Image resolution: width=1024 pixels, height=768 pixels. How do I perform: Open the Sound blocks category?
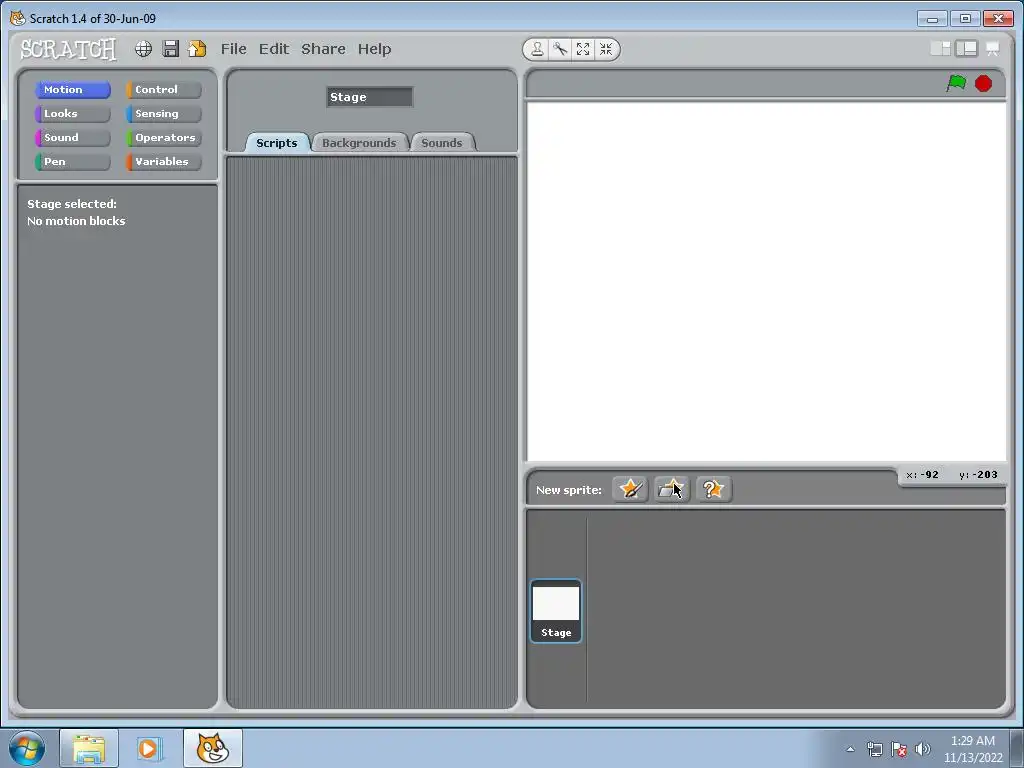(72, 138)
